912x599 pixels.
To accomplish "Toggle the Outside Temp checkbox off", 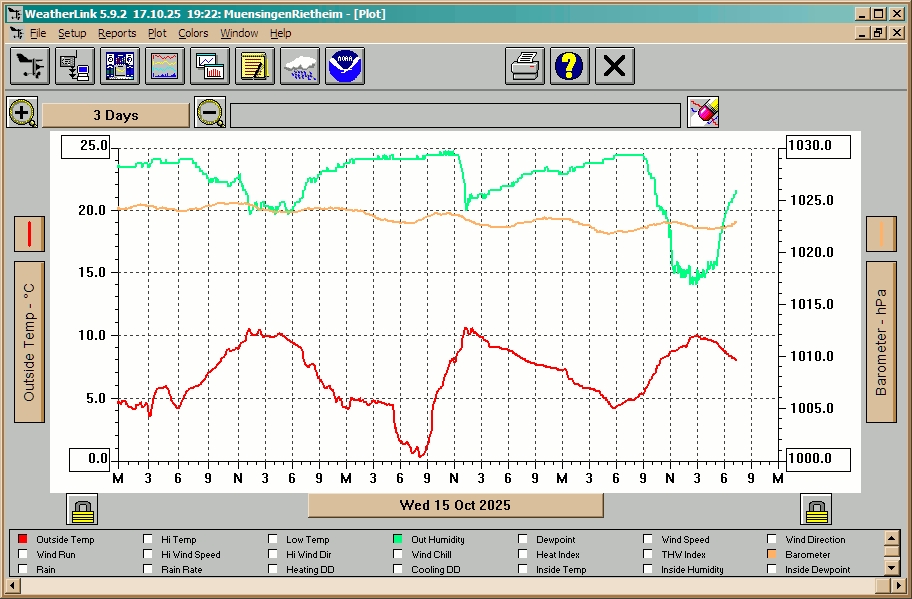I will [24, 540].
